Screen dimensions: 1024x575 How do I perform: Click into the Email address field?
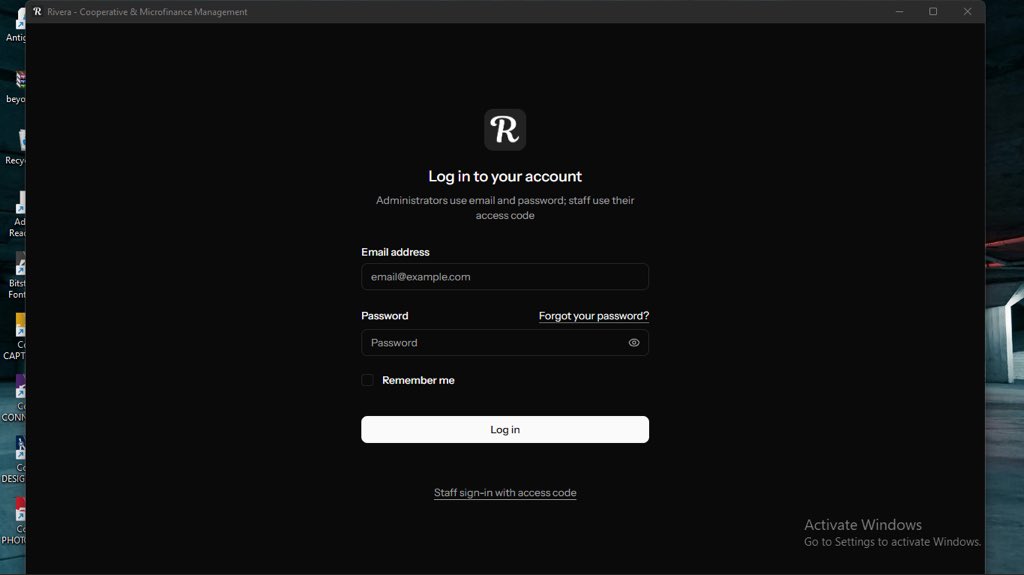(505, 276)
